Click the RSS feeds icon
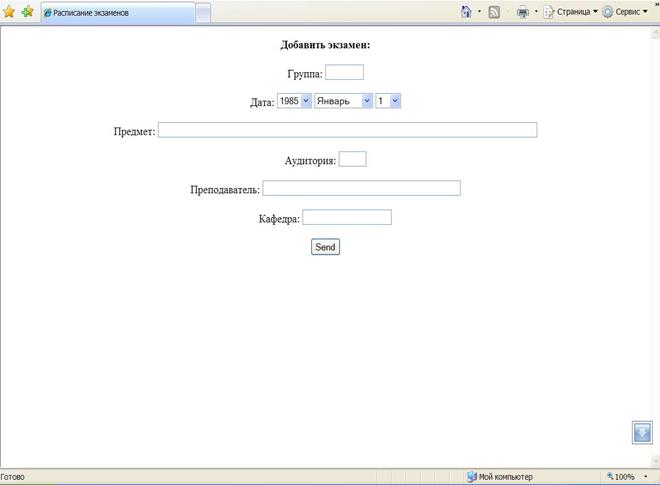660x485 pixels. pos(494,12)
